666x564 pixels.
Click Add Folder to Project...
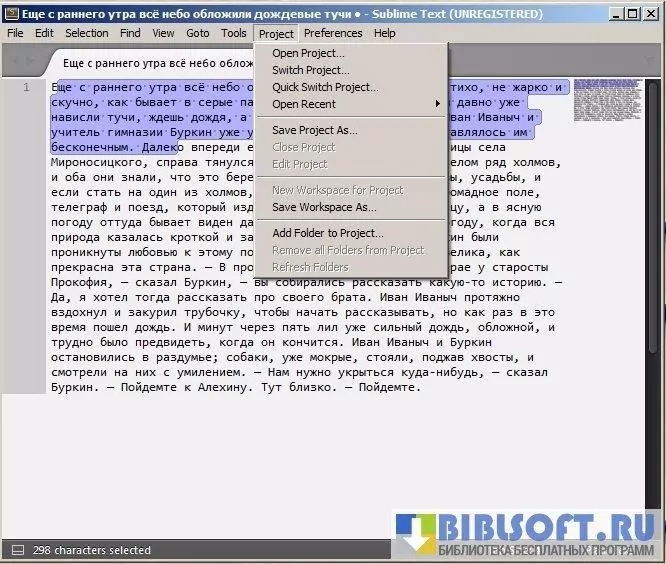tap(327, 233)
